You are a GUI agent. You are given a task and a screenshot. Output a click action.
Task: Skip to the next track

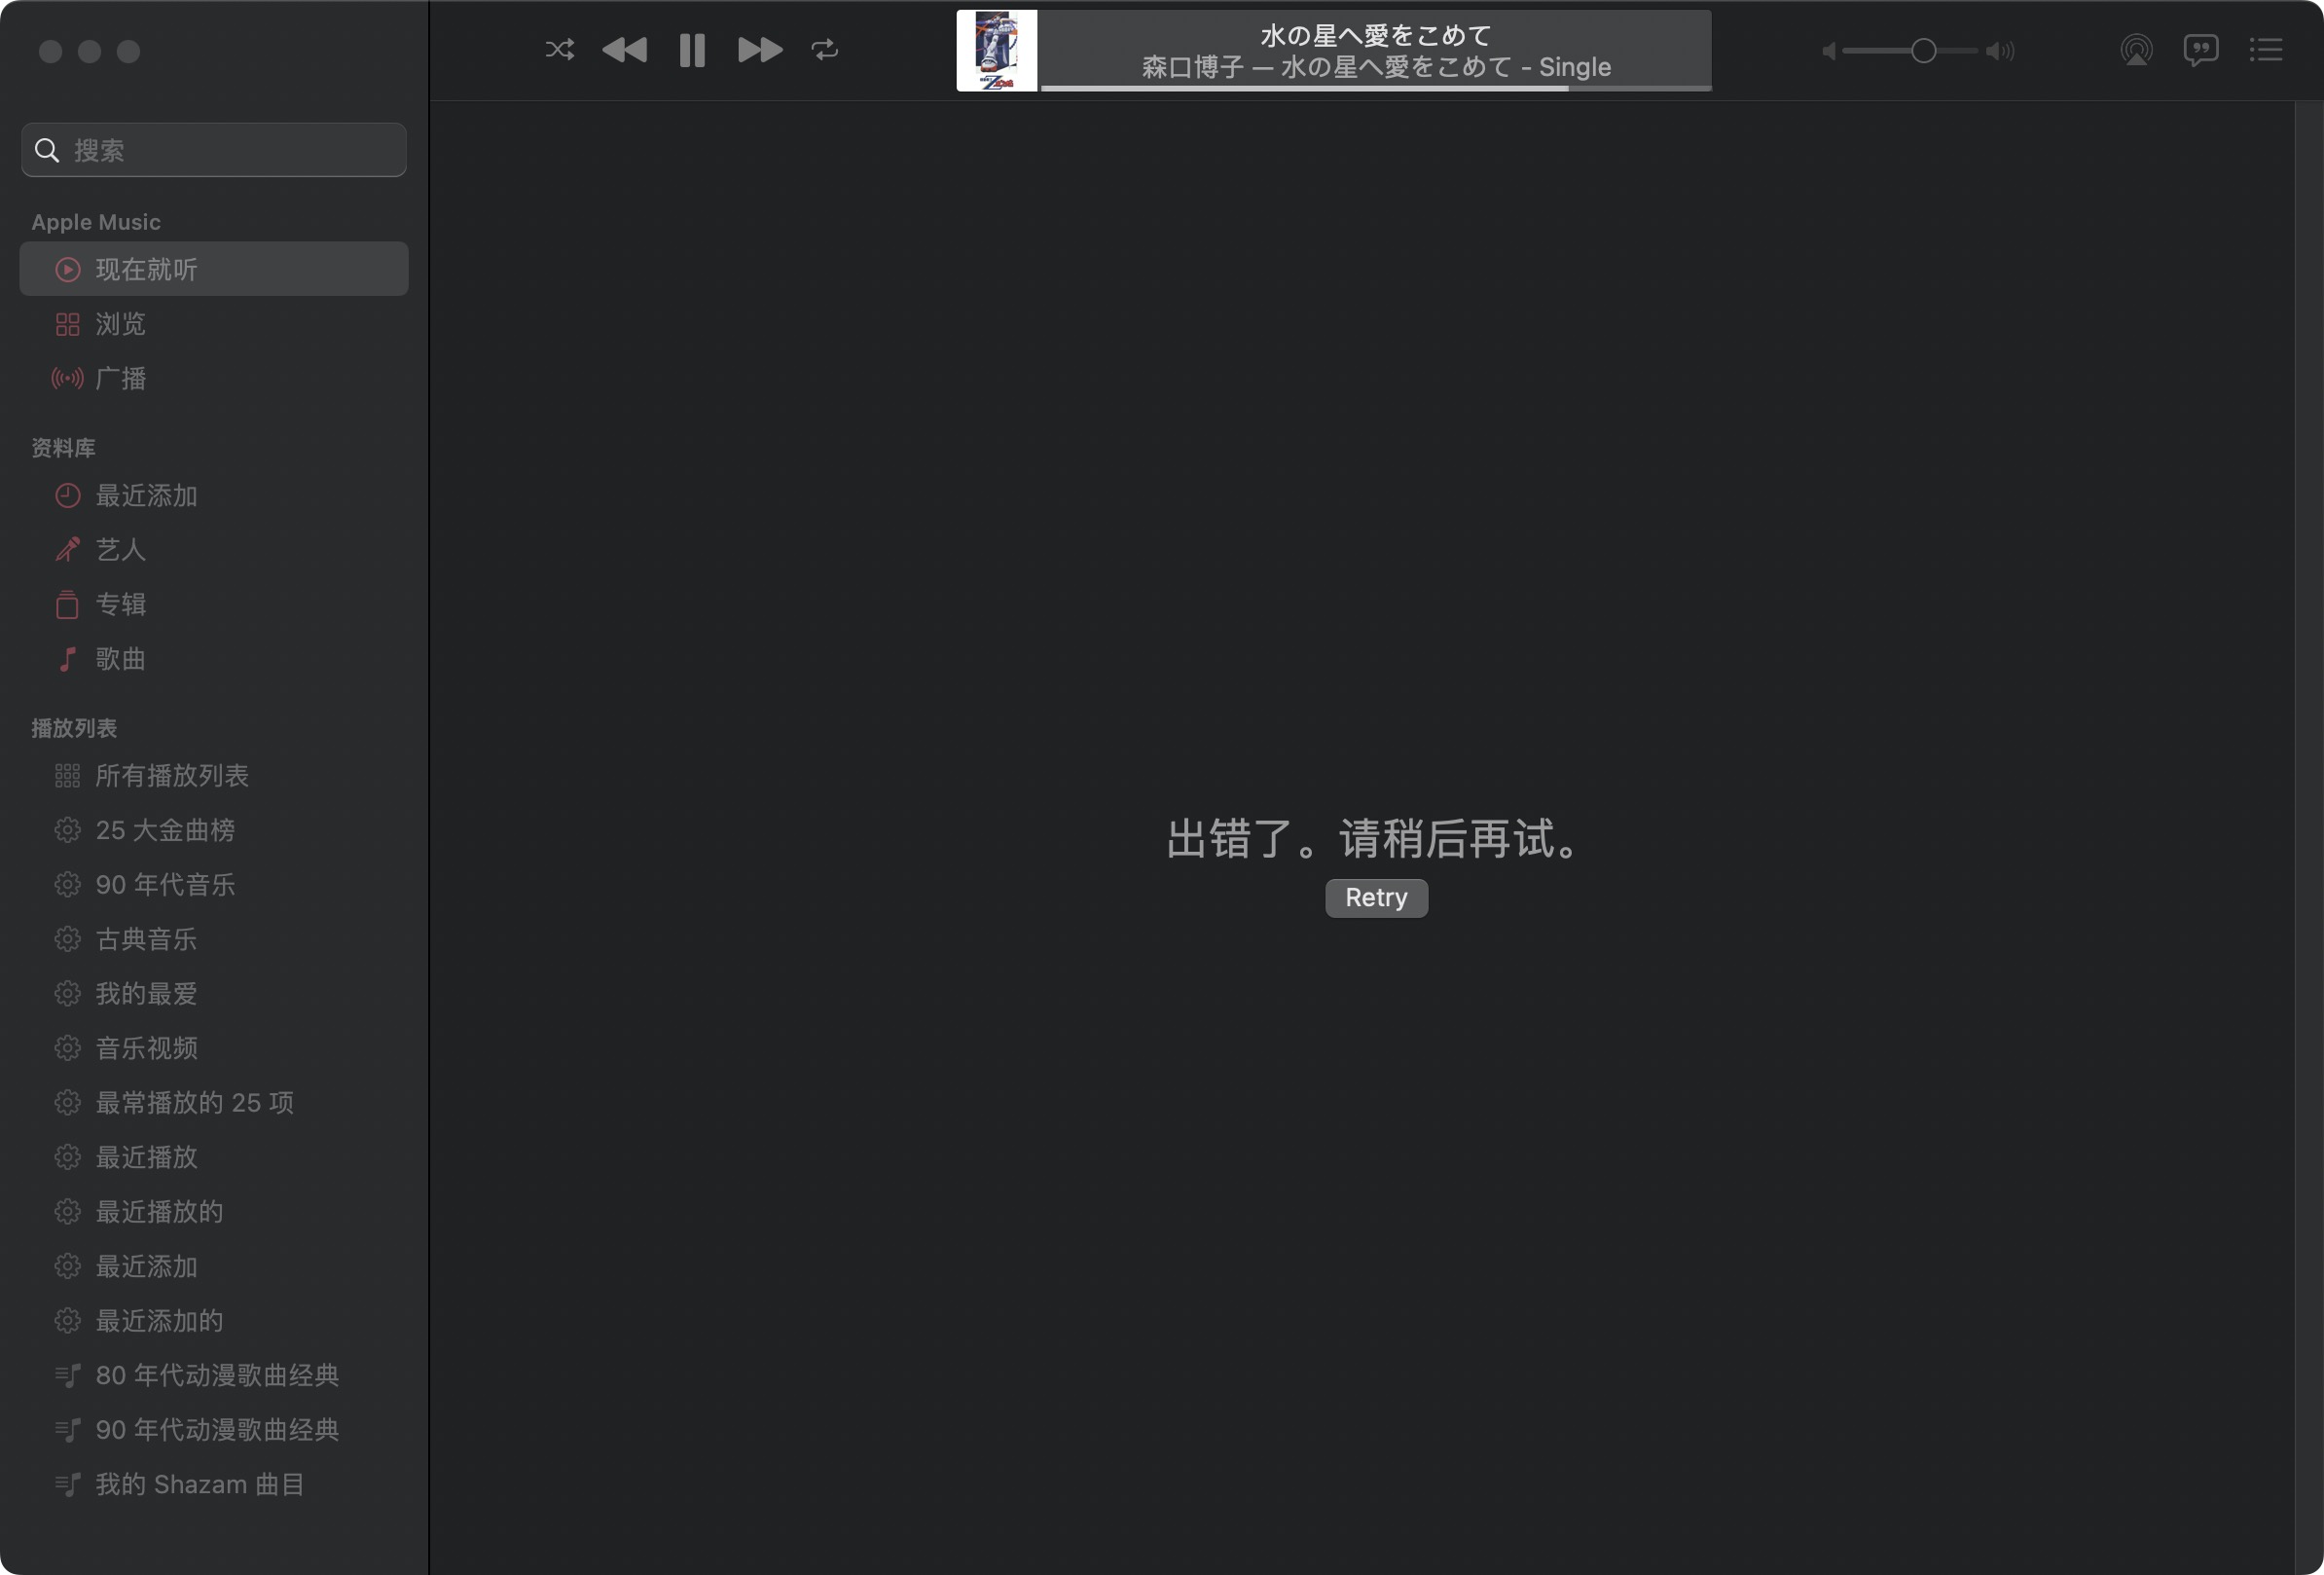point(759,49)
